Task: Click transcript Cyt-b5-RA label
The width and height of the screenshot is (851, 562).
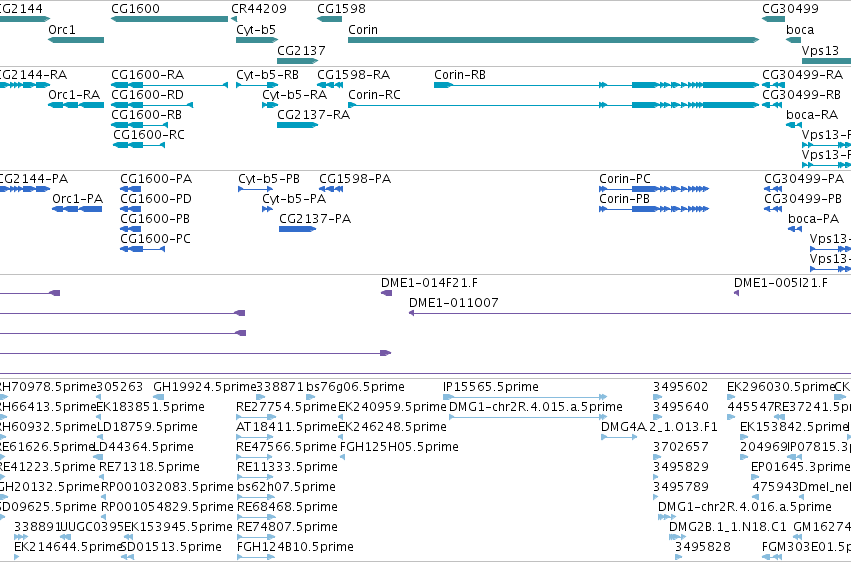Action: pos(294,95)
